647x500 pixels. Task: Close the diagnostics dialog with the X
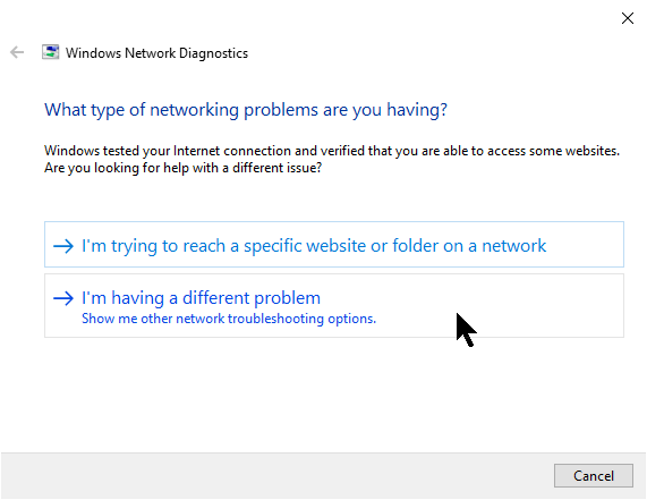pyautogui.click(x=628, y=18)
